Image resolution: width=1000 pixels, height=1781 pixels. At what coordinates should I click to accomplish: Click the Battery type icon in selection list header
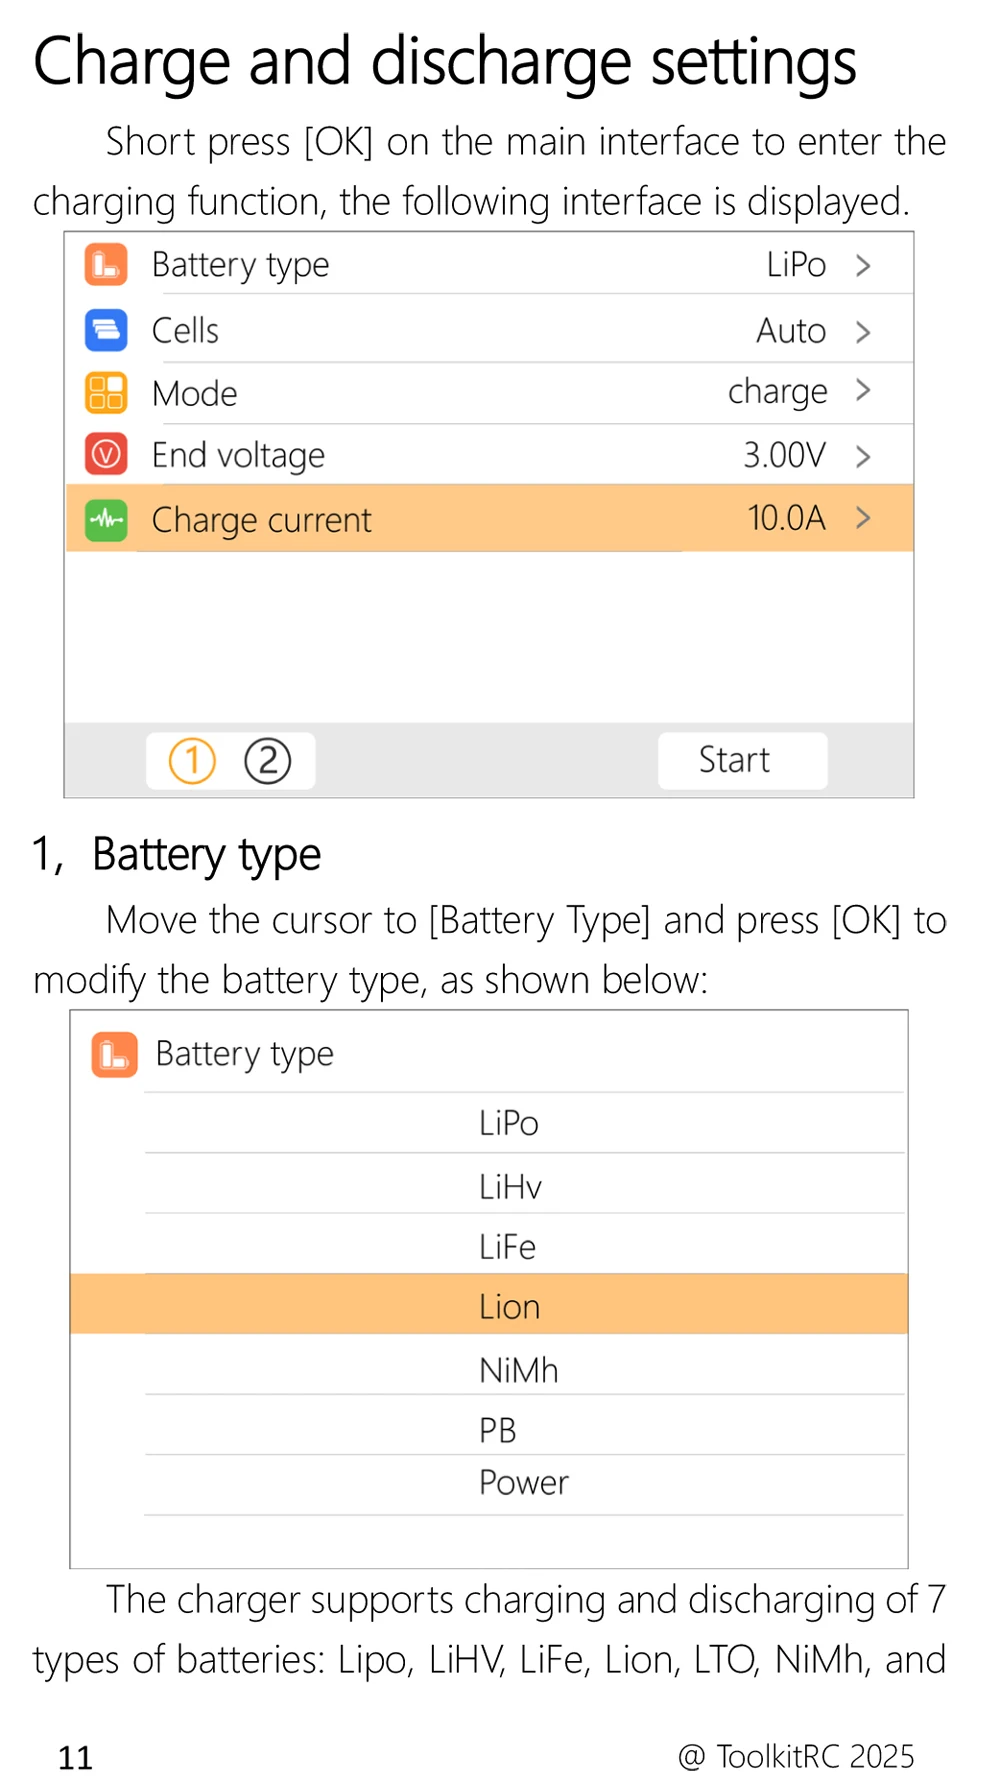tap(114, 1055)
